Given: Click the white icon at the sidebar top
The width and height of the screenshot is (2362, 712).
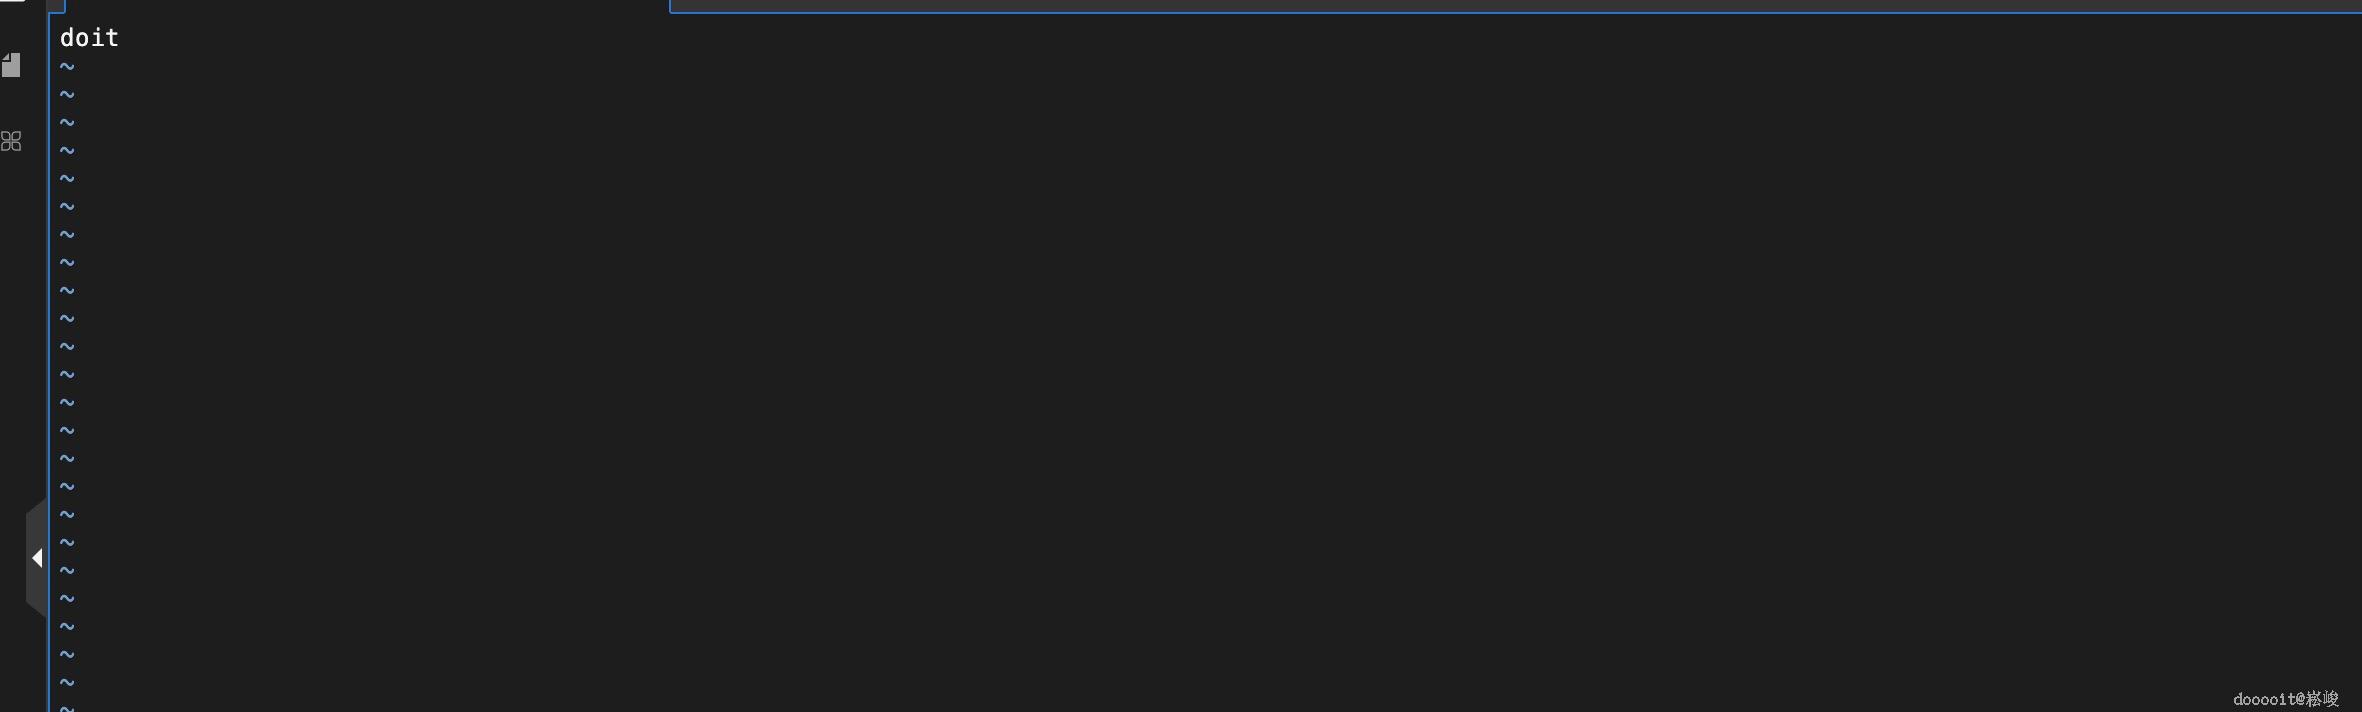Looking at the screenshot, I should [12, 1].
